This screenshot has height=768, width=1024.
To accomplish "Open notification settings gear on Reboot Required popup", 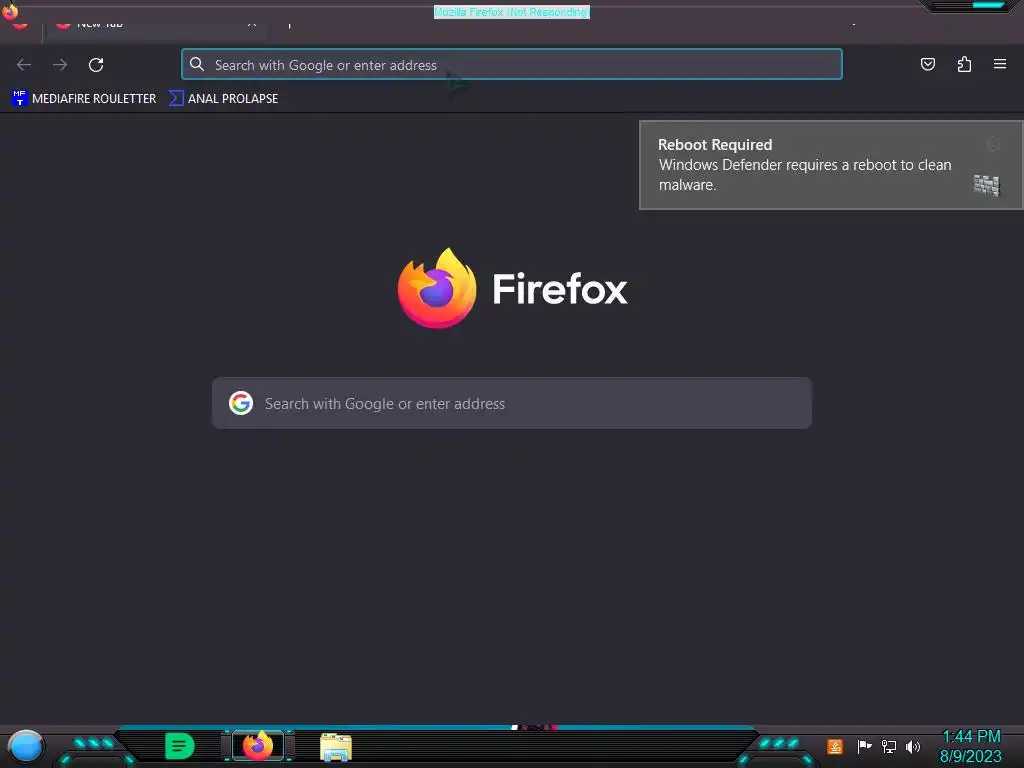I will [x=993, y=144].
